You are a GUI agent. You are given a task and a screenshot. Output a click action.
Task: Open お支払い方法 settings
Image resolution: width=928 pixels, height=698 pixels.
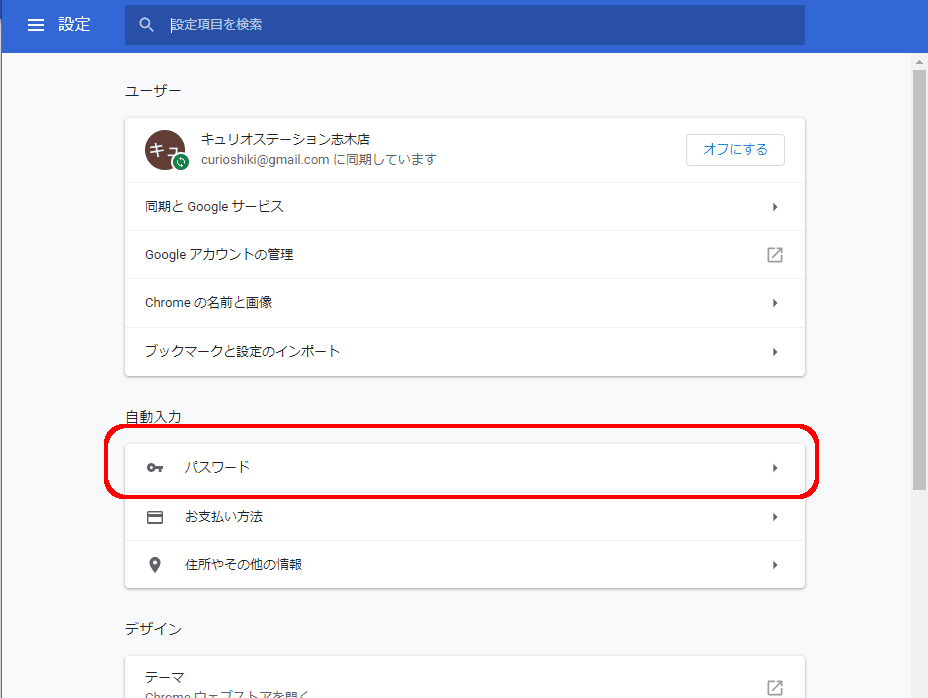(465, 517)
